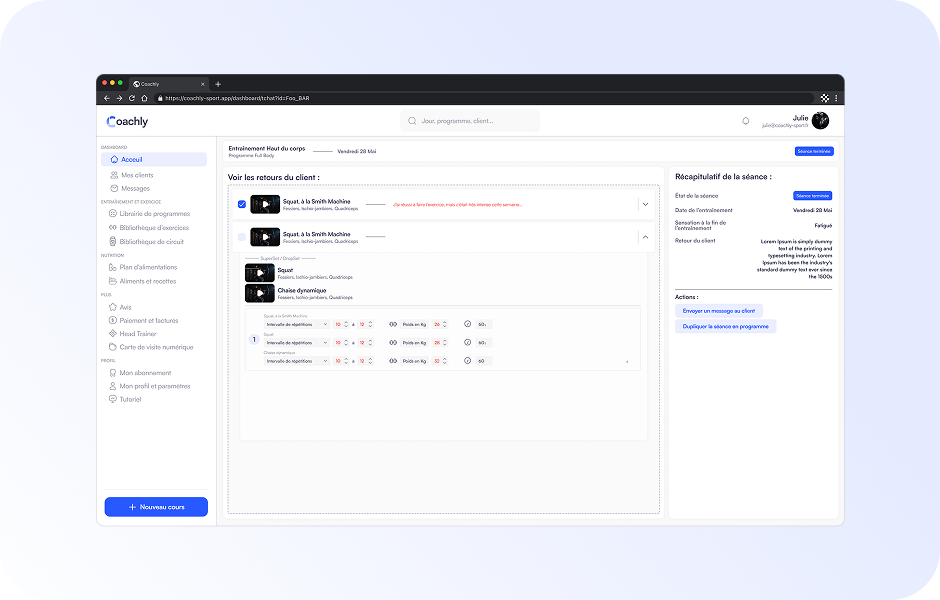940x600 pixels.
Task: Uncheck the first Squat exercise checkbox
Action: (242, 204)
